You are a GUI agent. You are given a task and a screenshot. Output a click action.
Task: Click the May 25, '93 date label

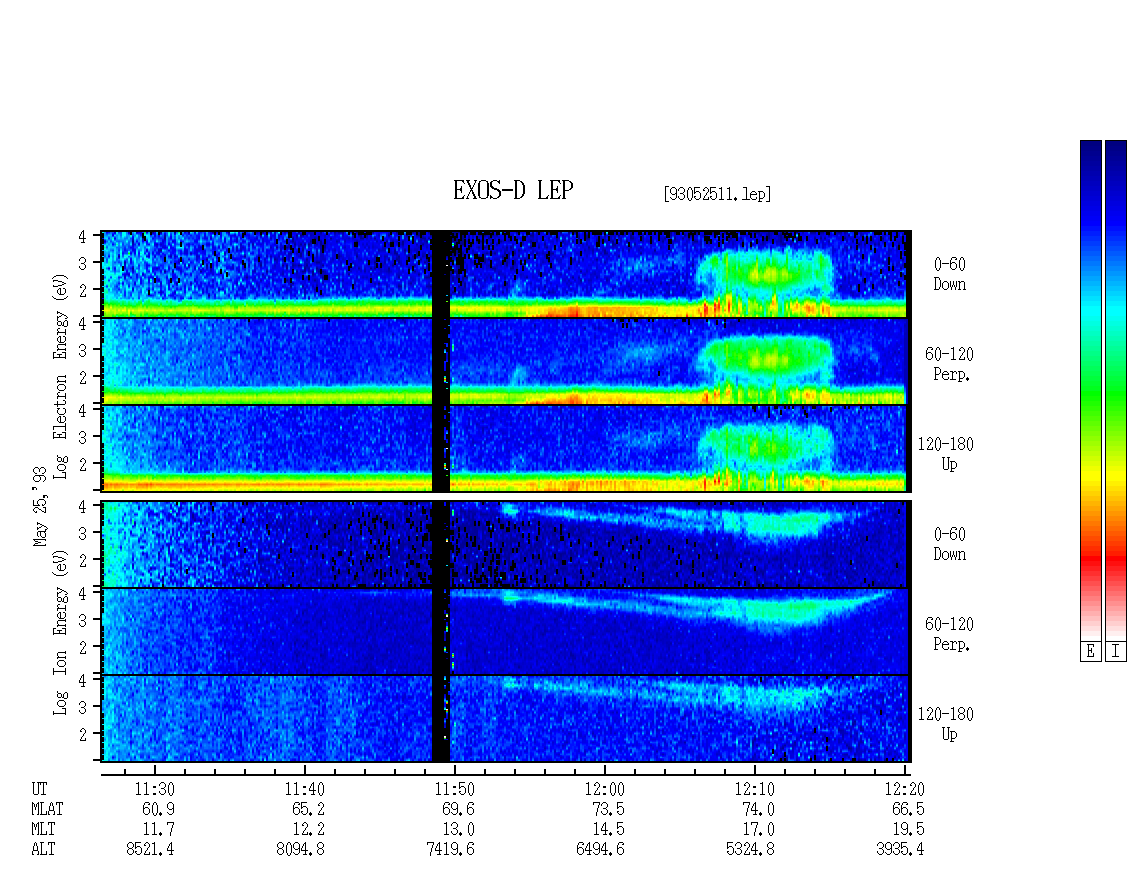(40, 507)
